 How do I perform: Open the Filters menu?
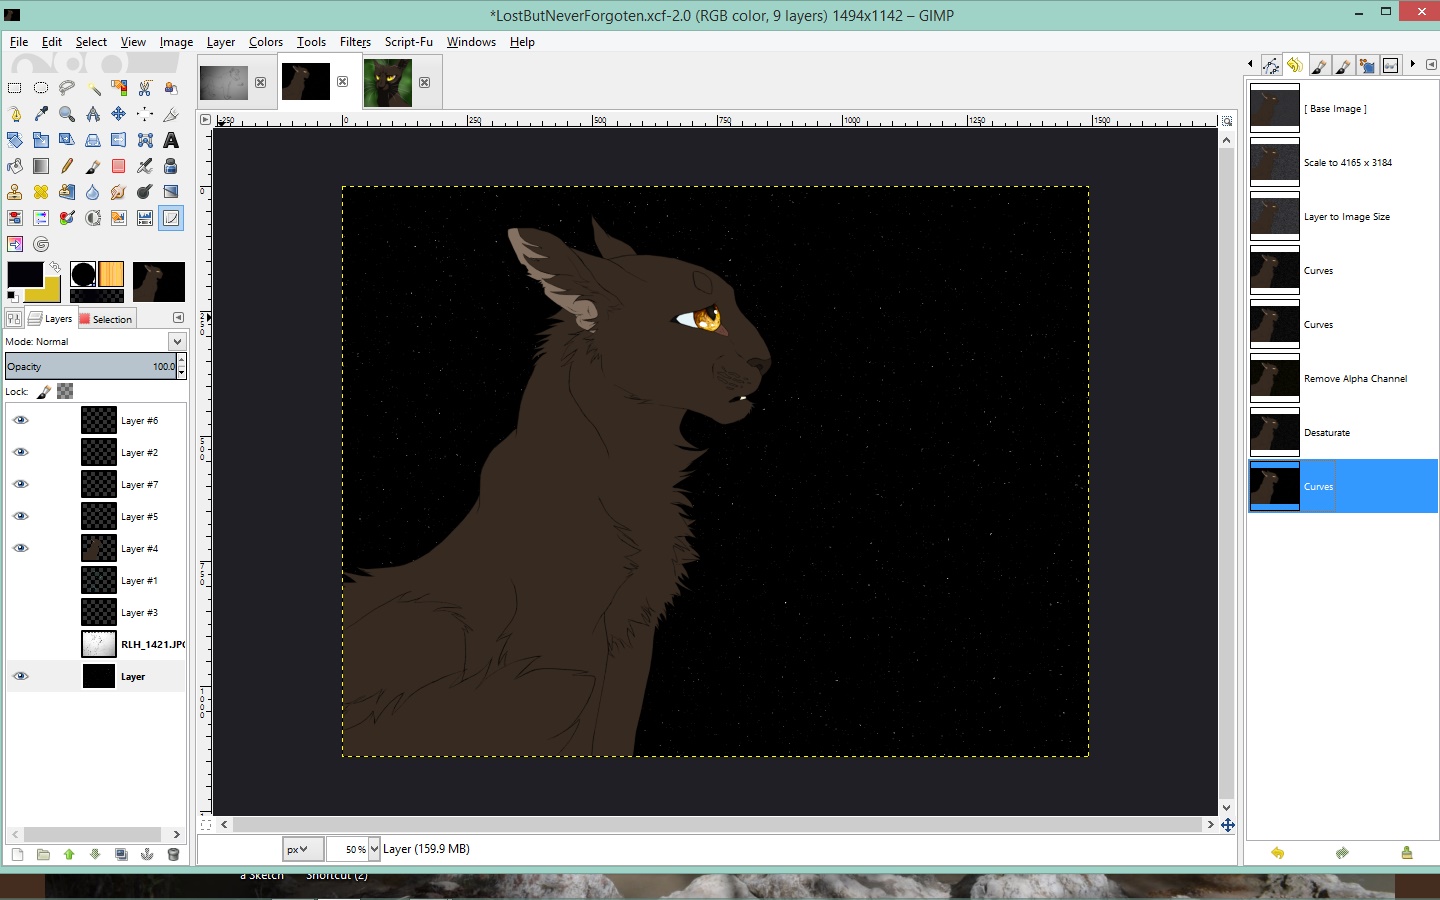(x=355, y=42)
